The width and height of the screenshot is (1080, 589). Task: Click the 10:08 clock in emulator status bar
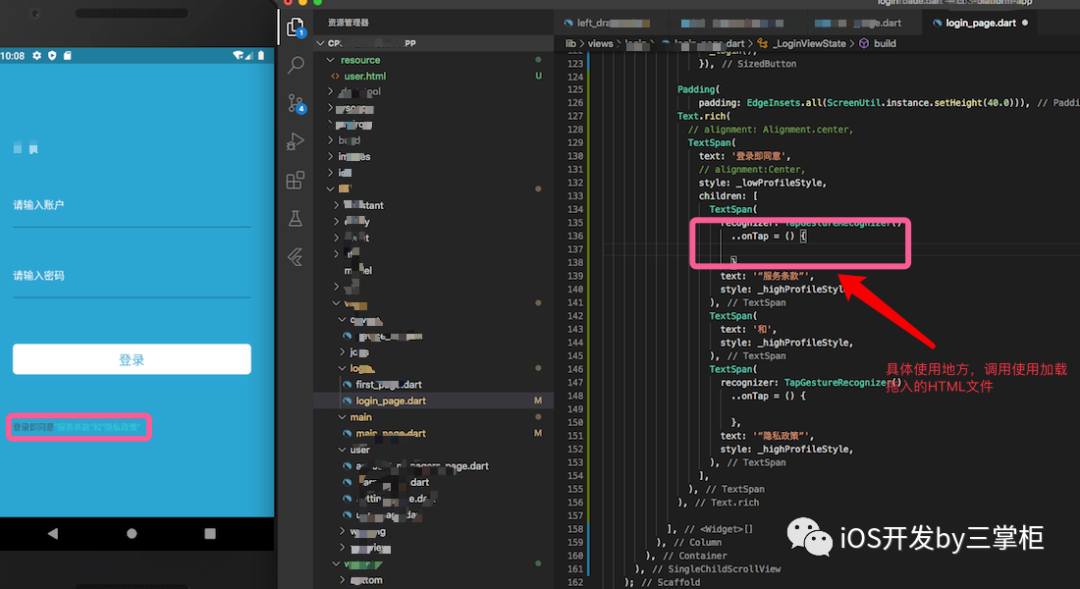point(12,56)
